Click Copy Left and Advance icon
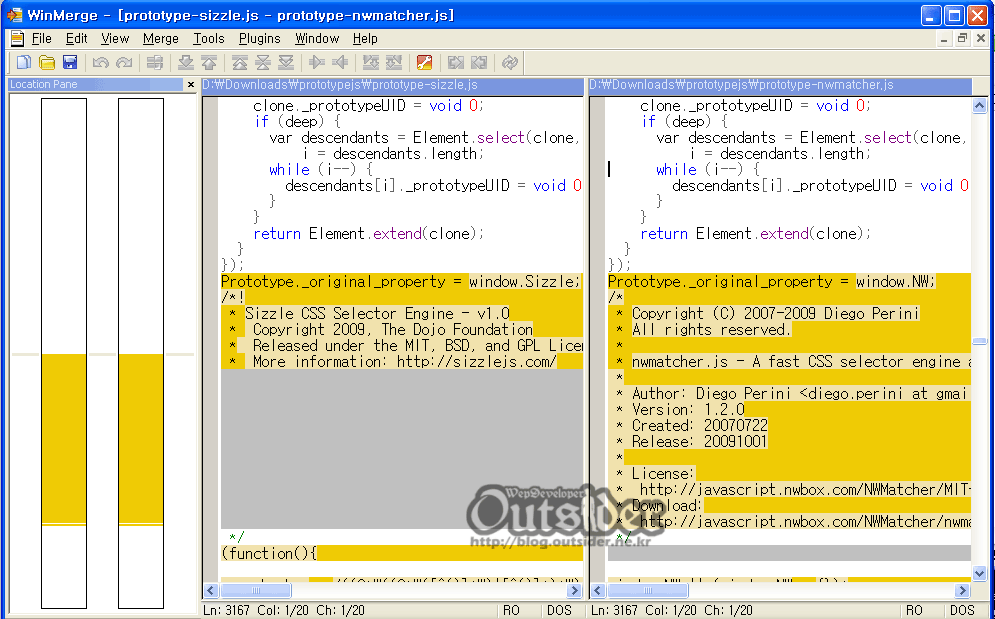Viewport: 995px width, 619px height. [x=394, y=62]
